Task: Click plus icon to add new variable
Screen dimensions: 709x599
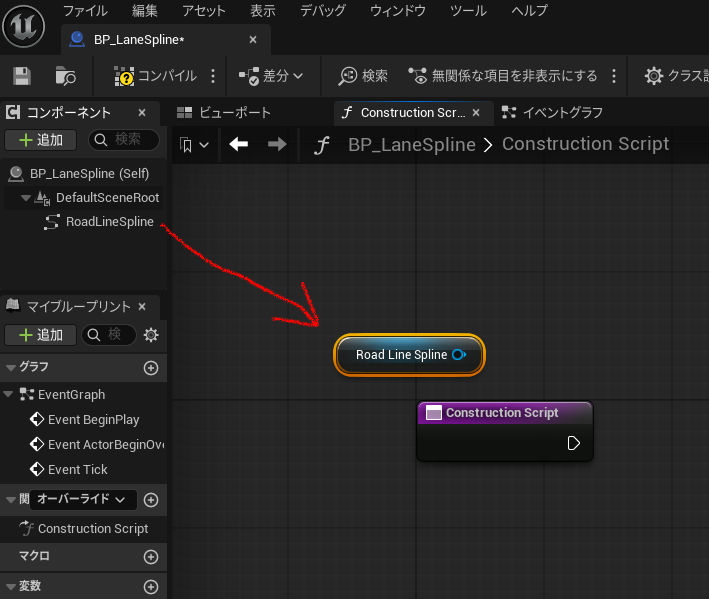Action: pos(151,587)
